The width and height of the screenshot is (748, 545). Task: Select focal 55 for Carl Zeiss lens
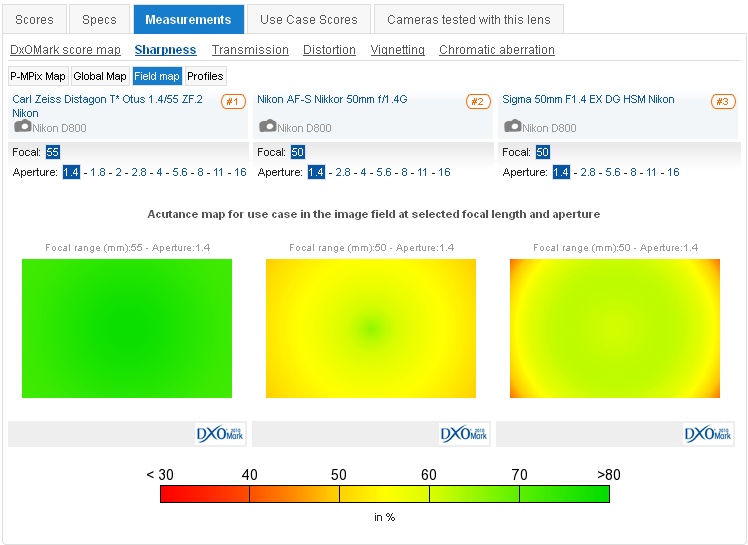52,152
